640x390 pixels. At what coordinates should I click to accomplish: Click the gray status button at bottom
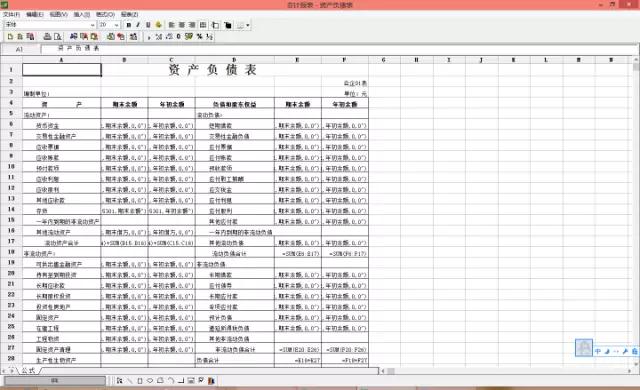[55, 381]
